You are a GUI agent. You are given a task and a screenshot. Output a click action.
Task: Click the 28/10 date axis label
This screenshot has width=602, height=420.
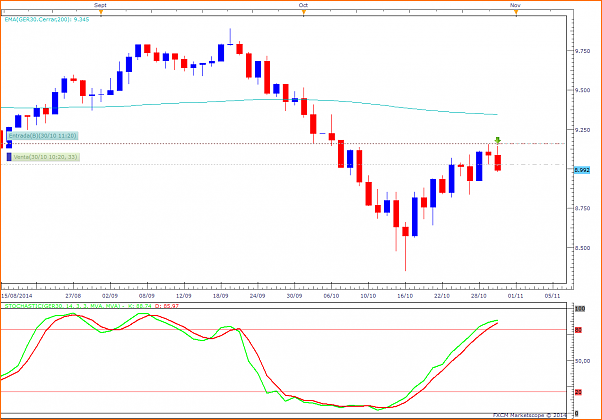point(479,296)
